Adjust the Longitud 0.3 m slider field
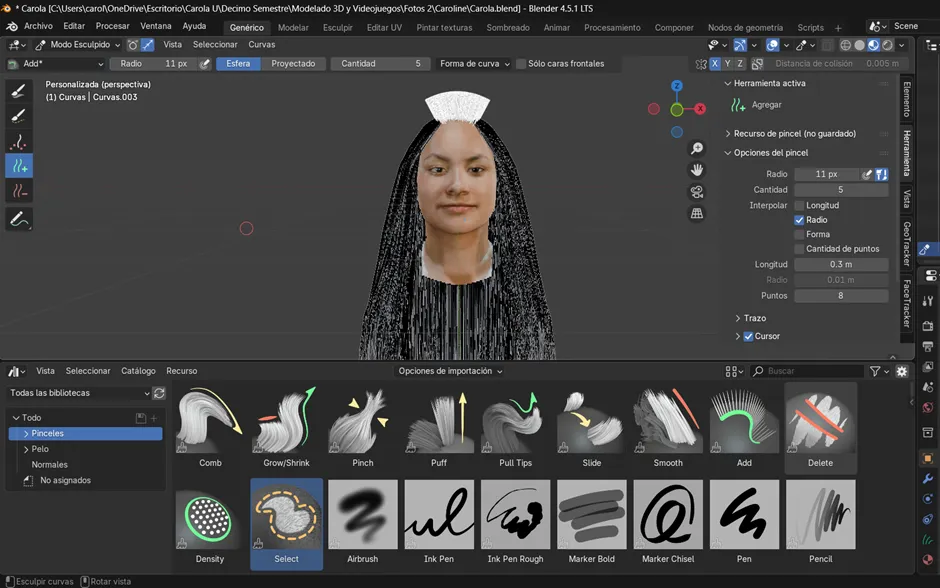The image size is (940, 588). click(x=840, y=264)
